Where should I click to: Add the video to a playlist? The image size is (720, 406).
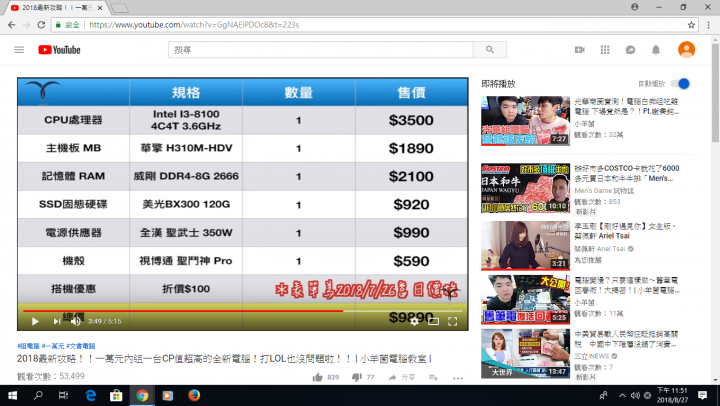coord(433,377)
